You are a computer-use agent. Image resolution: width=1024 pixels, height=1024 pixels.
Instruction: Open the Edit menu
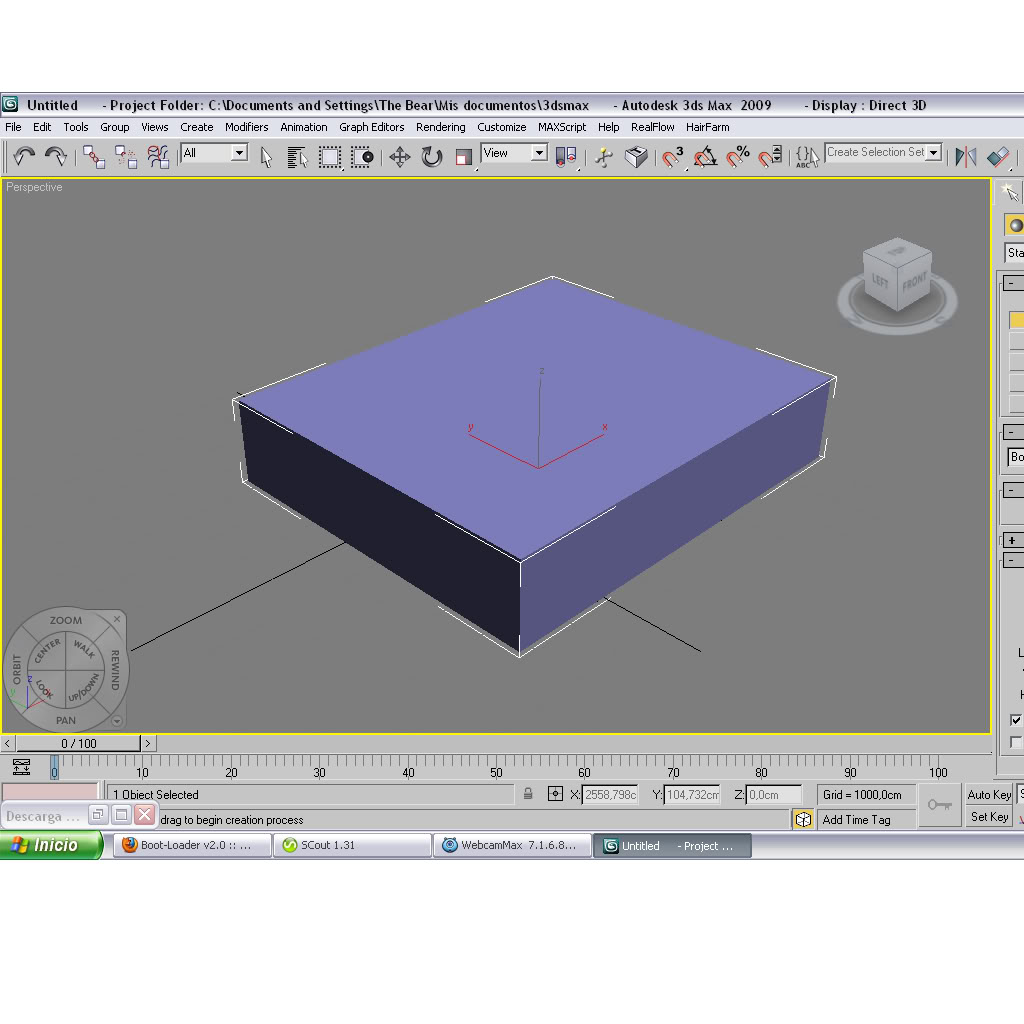point(42,127)
